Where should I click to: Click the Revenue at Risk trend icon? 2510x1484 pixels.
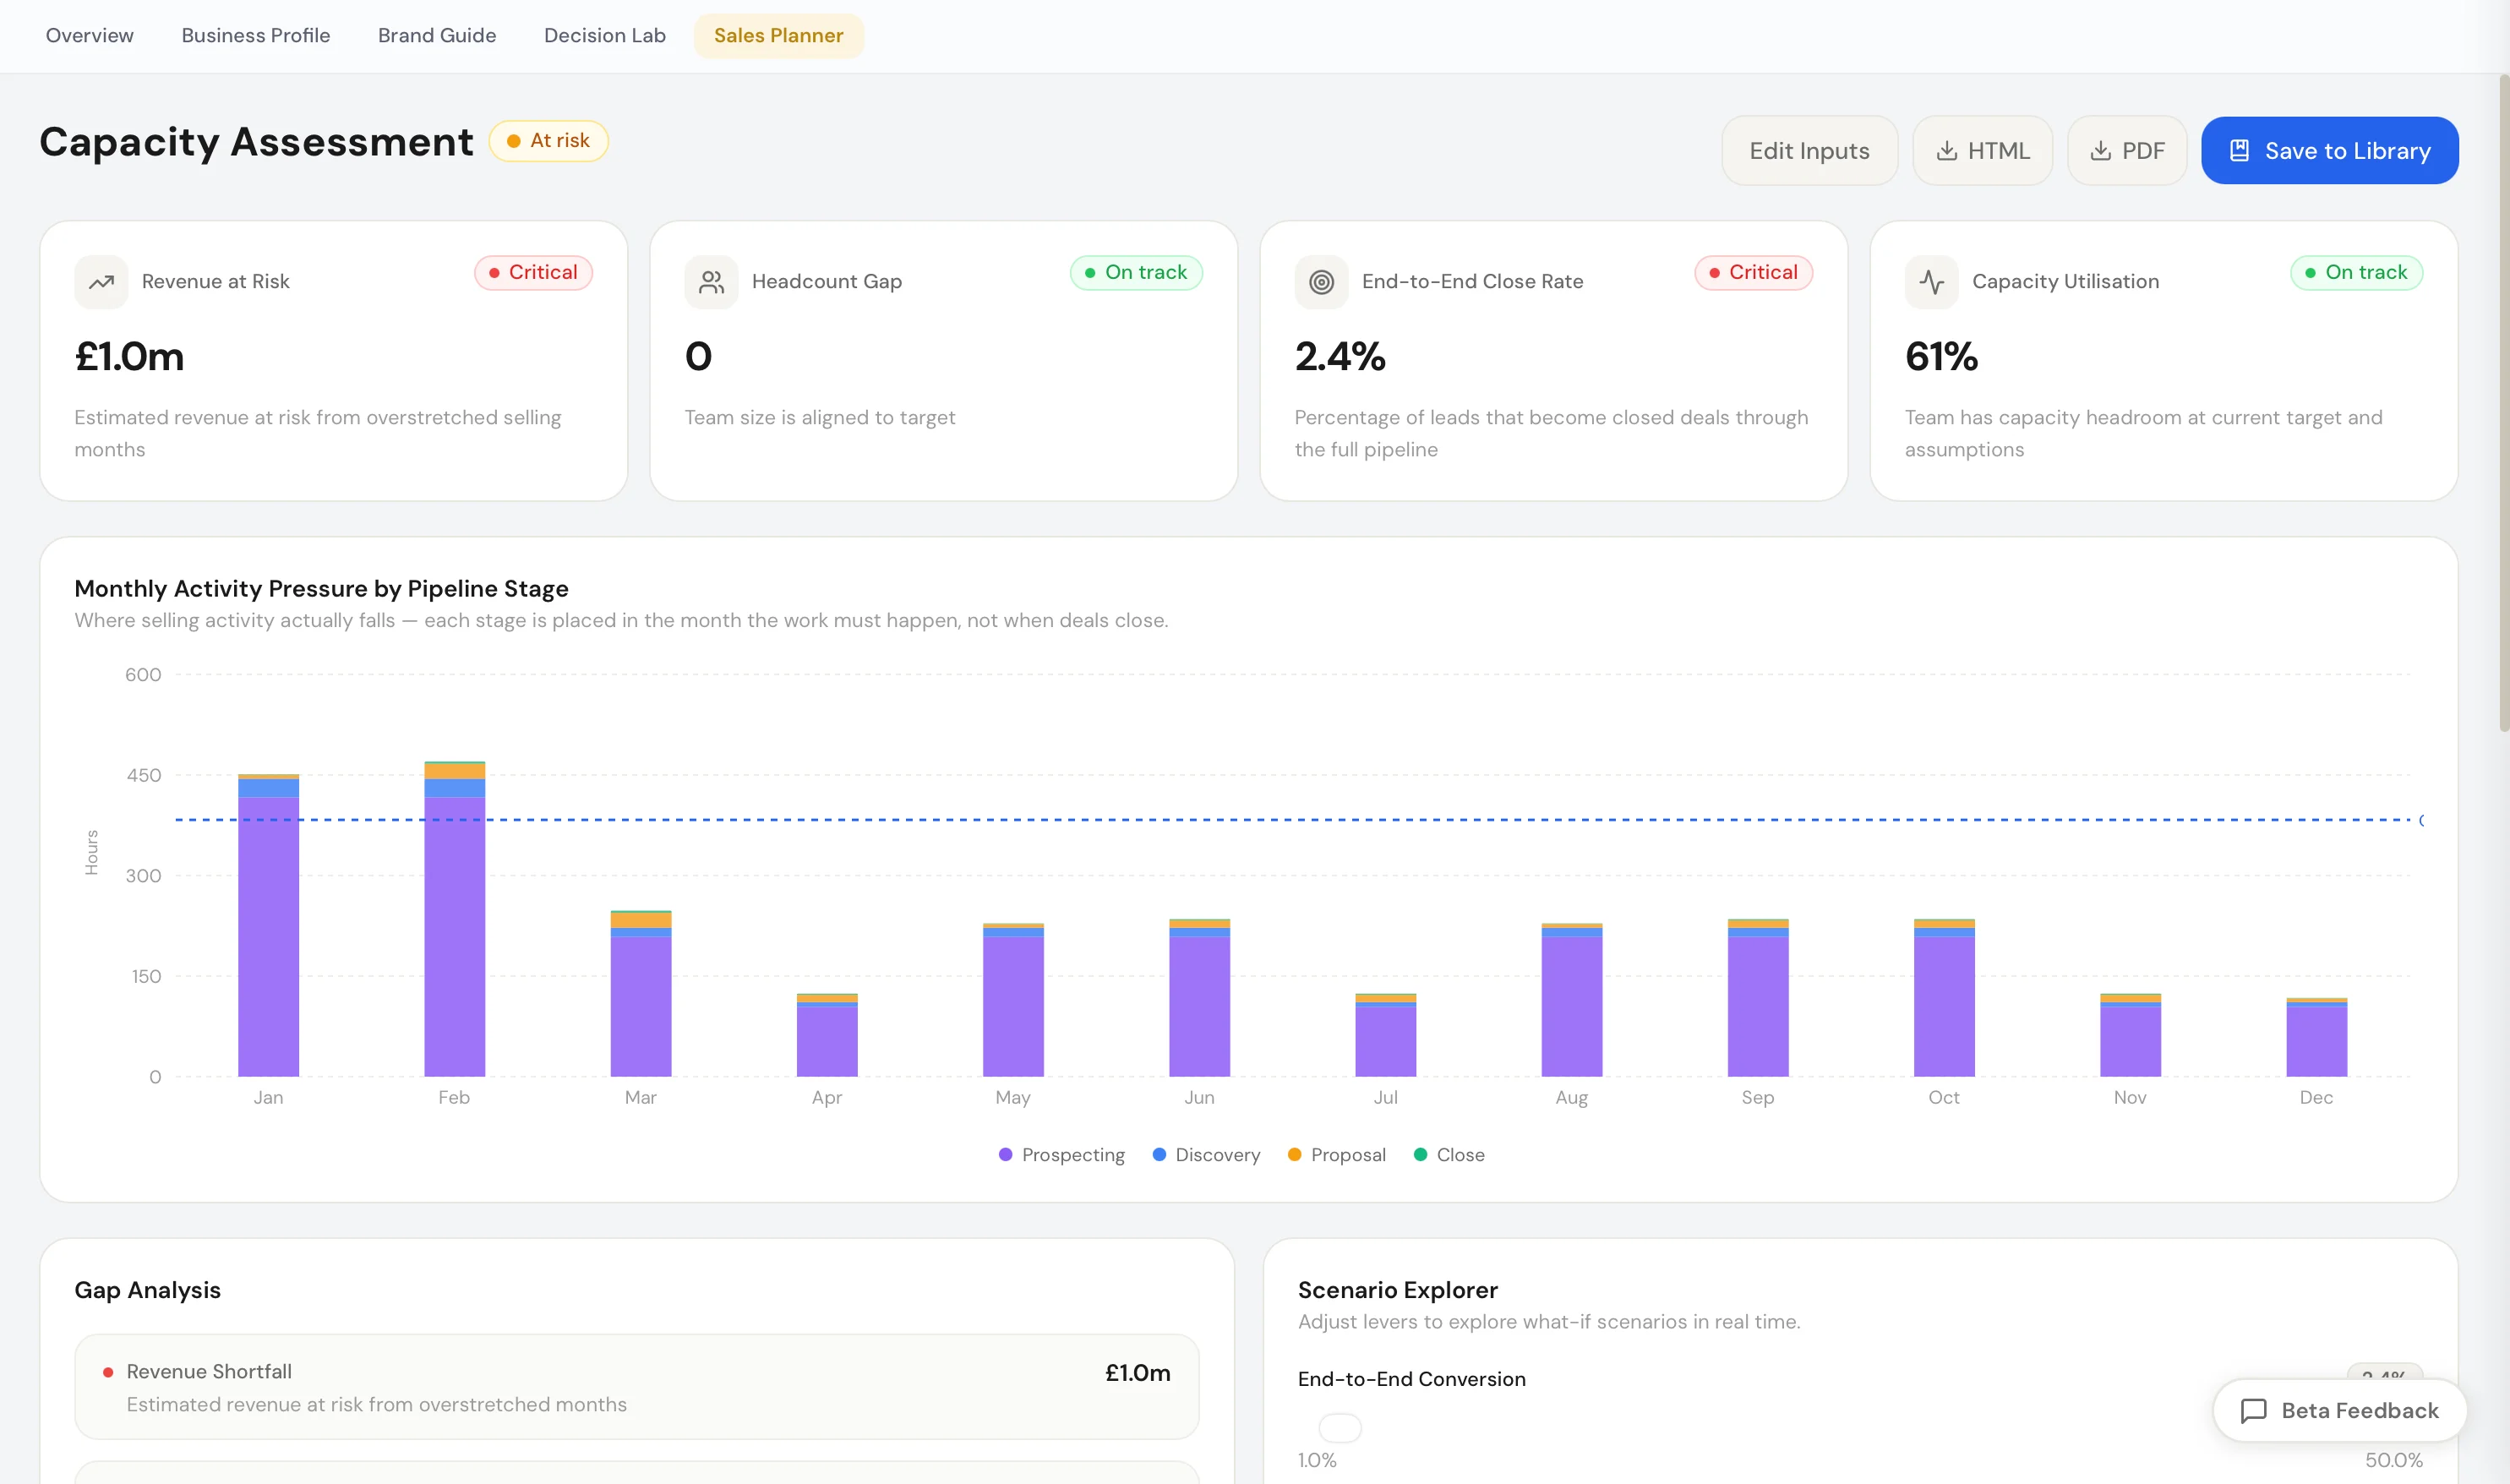point(101,281)
